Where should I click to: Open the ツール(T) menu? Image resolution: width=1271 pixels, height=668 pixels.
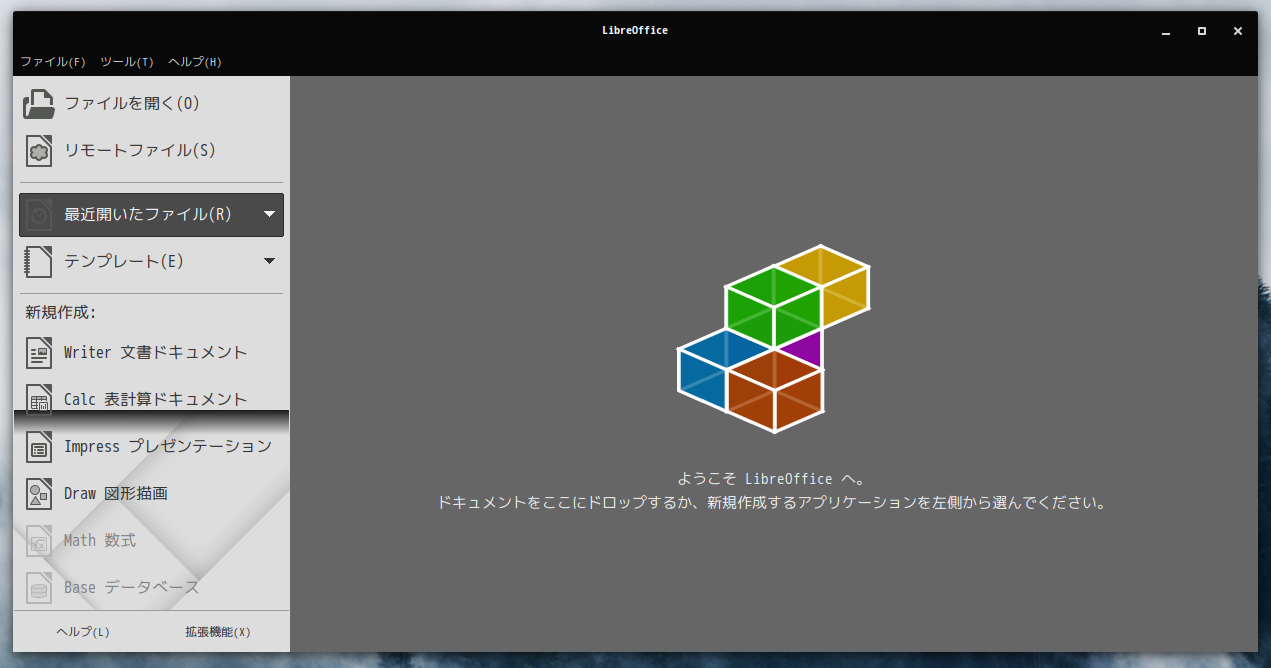click(127, 62)
